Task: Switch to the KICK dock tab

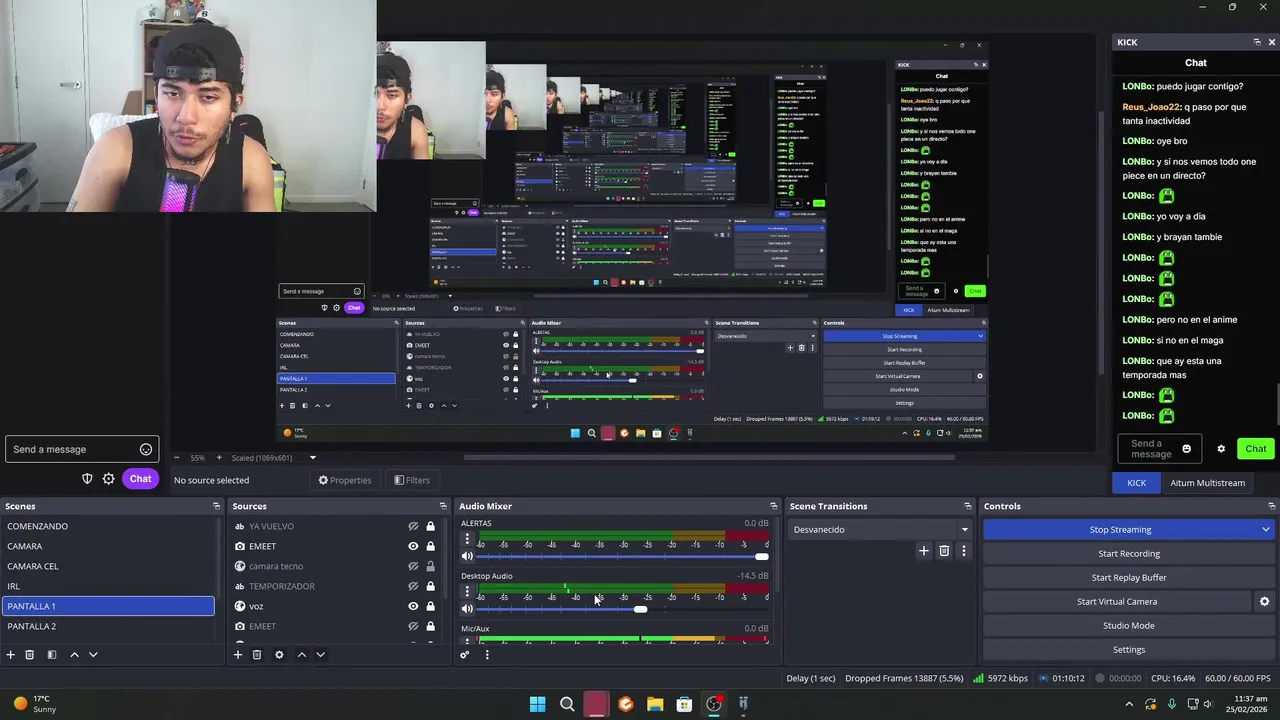Action: [x=1136, y=483]
